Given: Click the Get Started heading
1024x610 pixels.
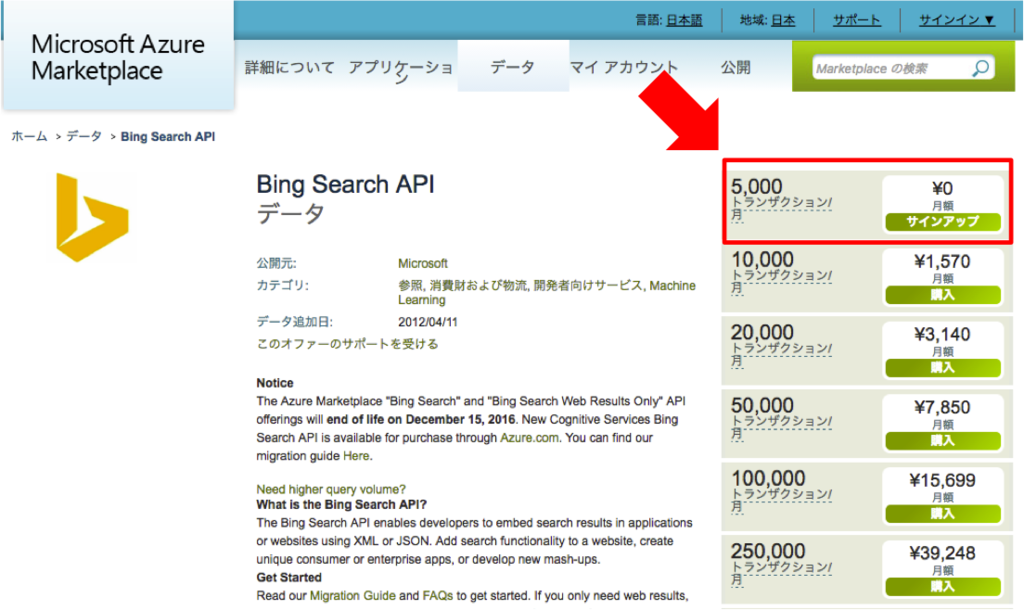Looking at the screenshot, I should point(289,577).
